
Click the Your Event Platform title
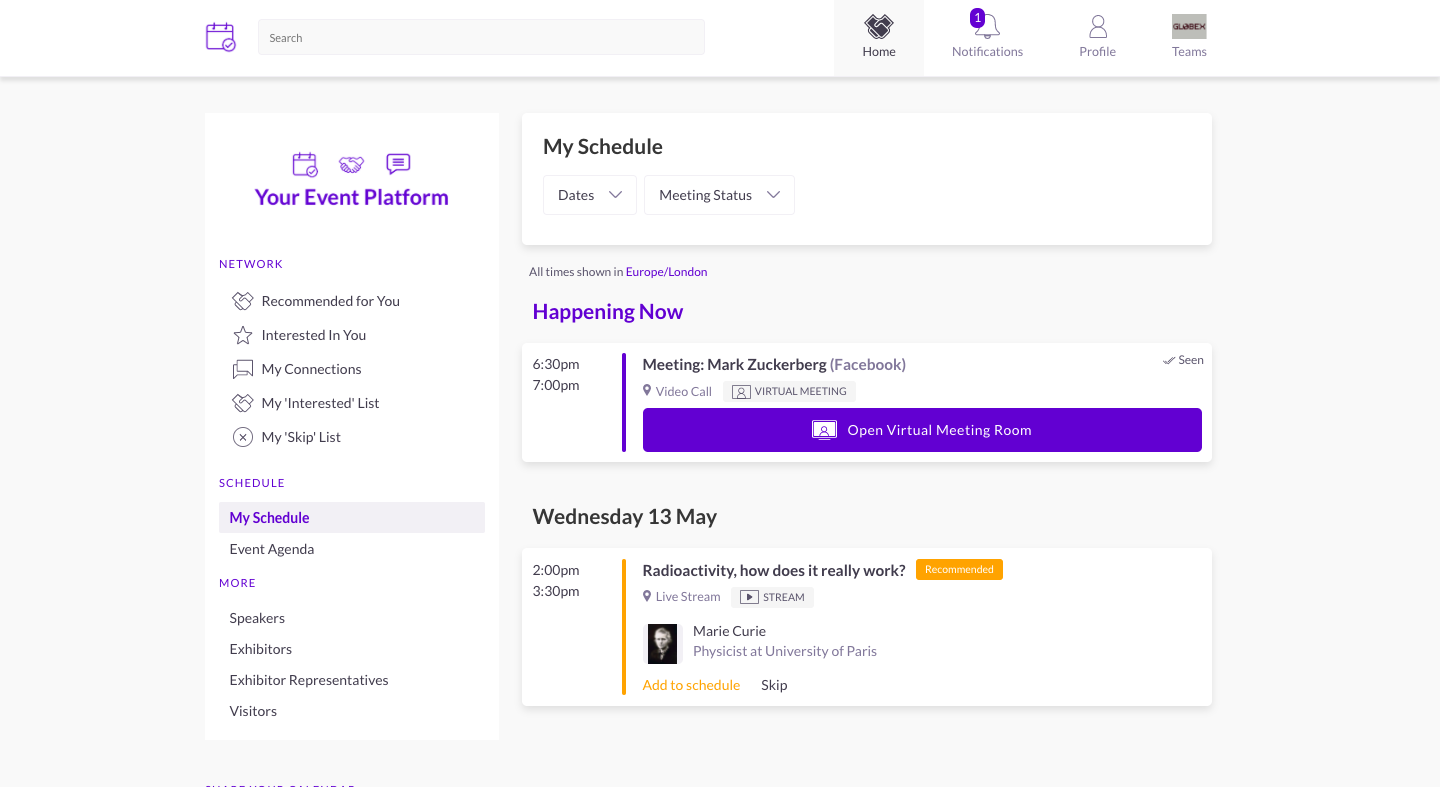352,197
